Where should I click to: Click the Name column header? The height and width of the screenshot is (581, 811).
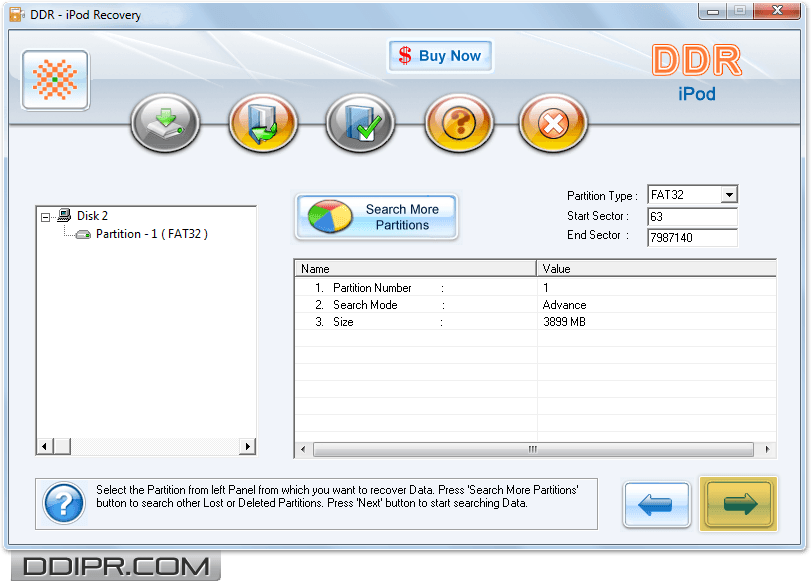(415, 269)
